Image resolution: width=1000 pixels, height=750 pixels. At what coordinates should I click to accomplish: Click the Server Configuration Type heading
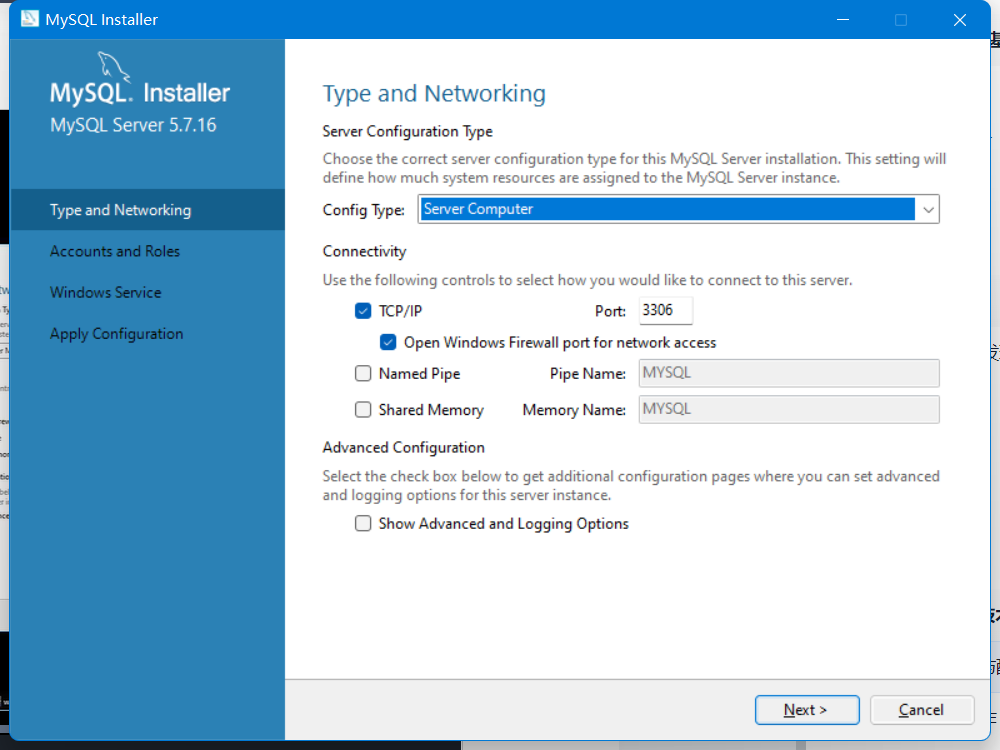(408, 131)
